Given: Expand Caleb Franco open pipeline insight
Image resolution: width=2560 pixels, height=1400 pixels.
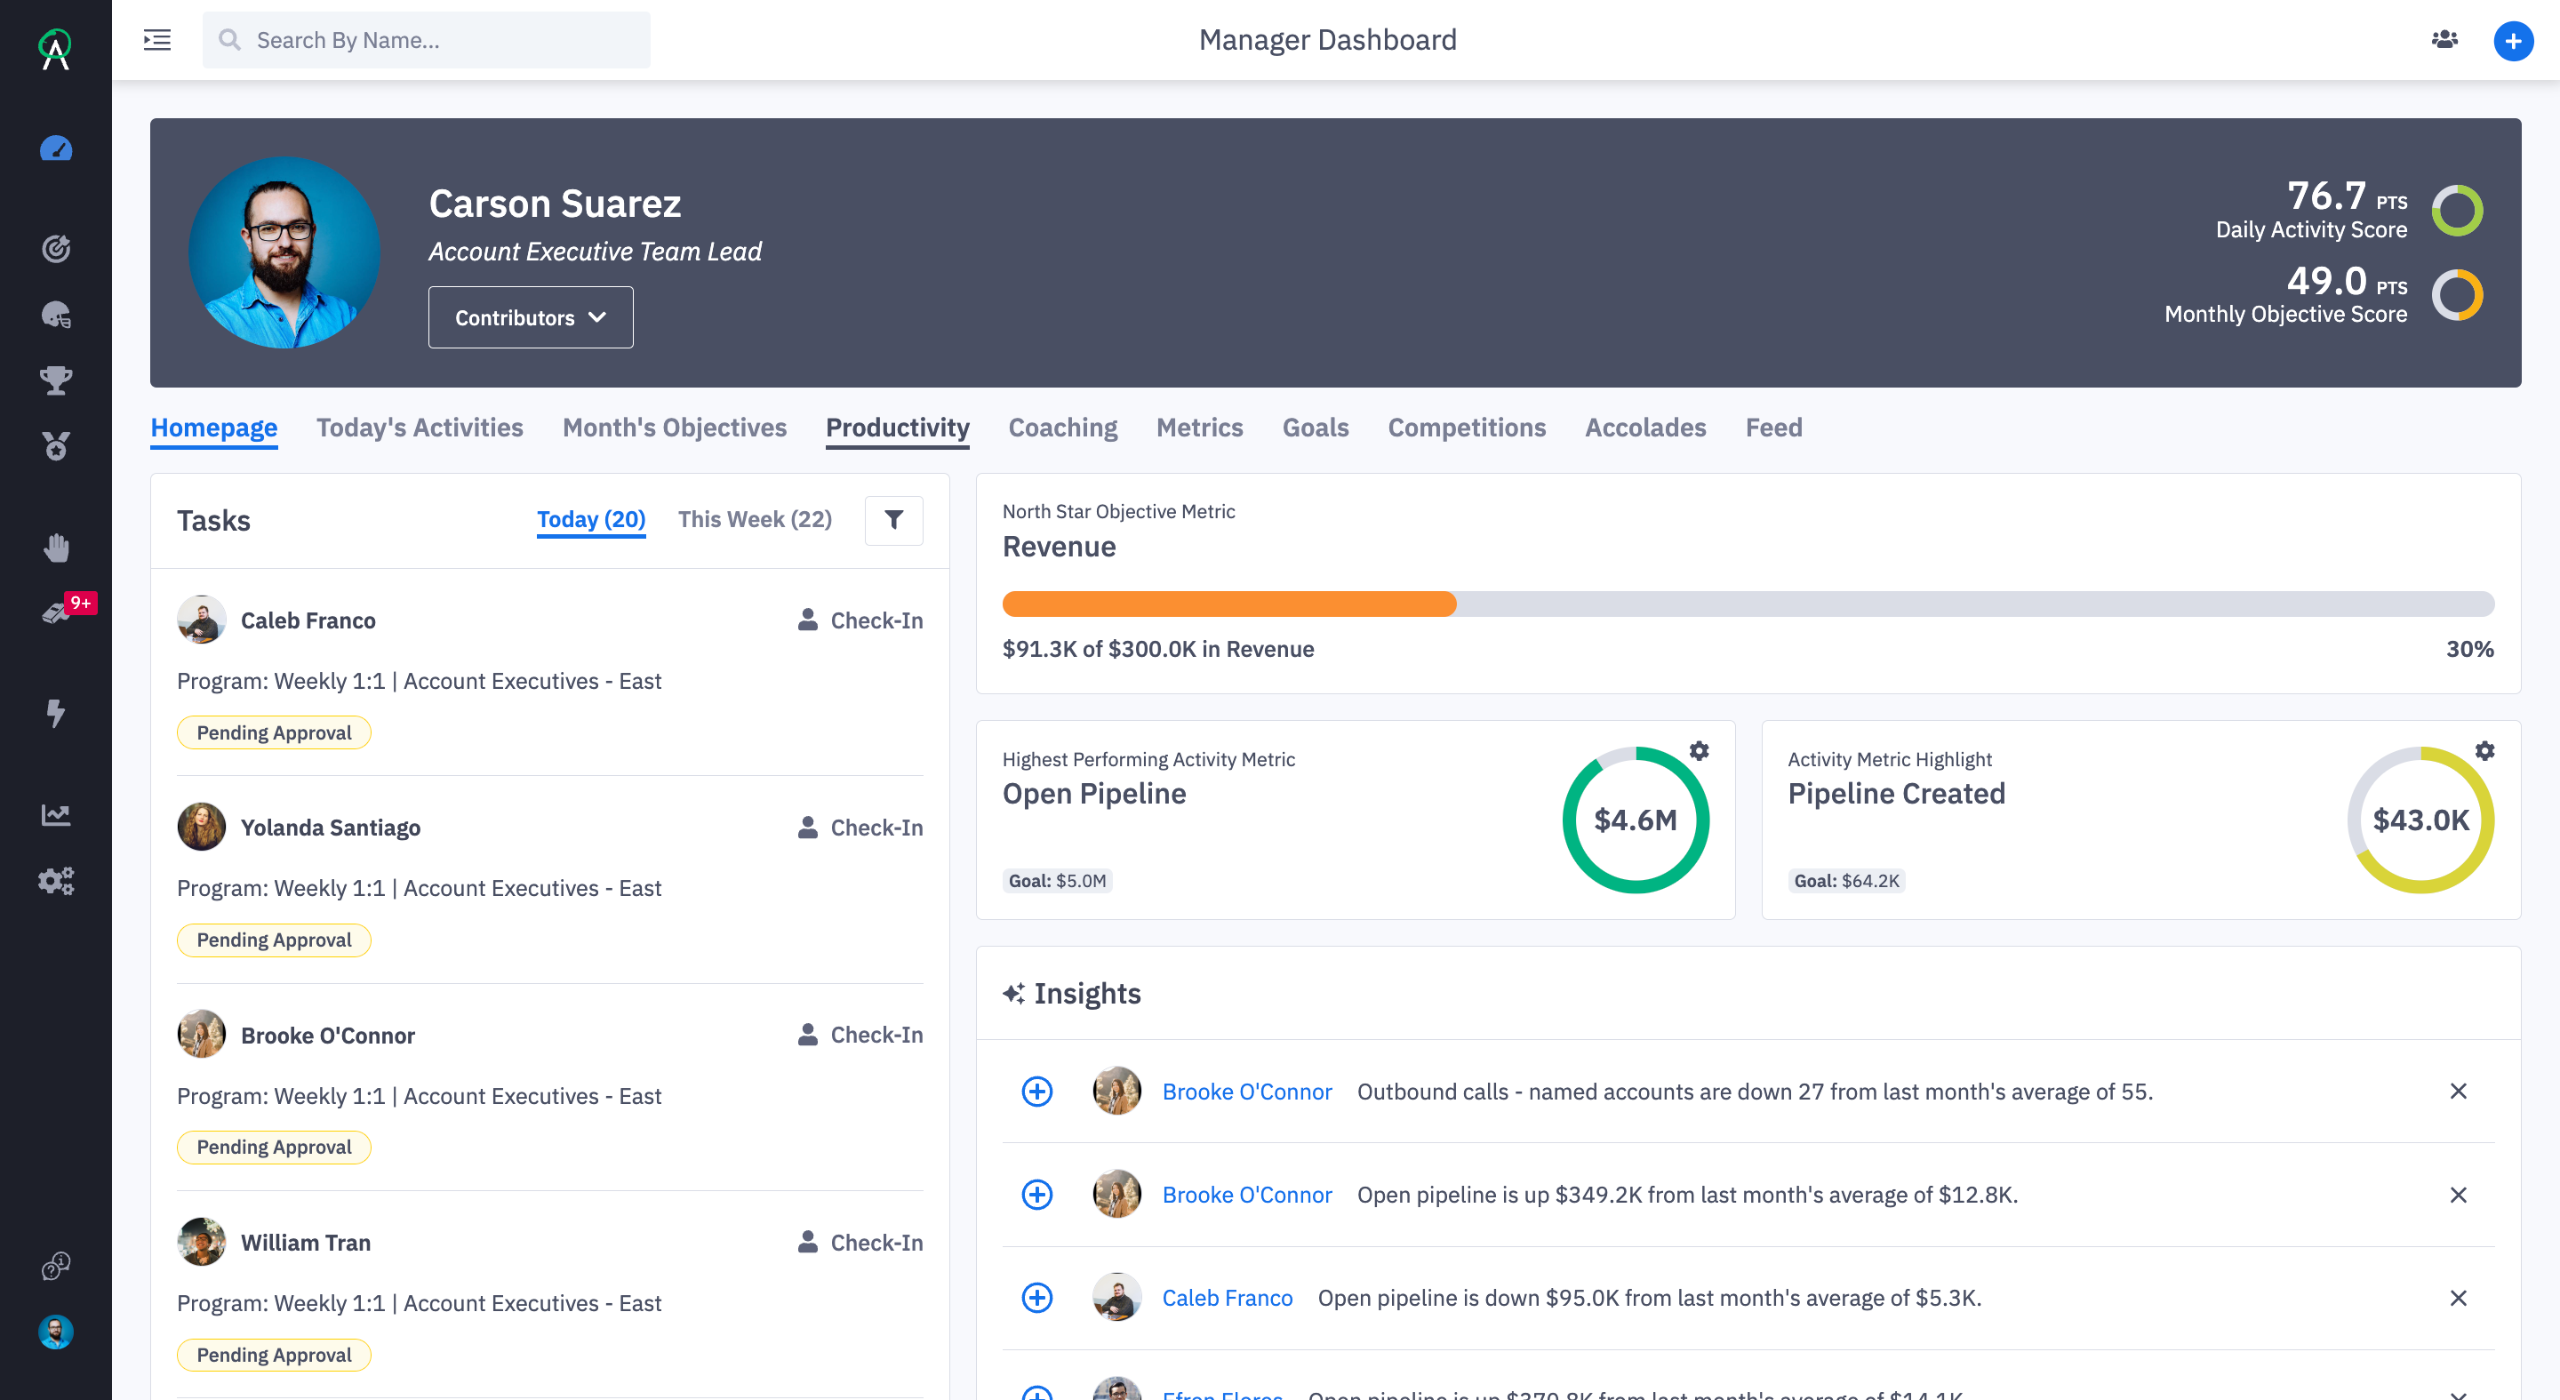Looking at the screenshot, I should [1037, 1298].
